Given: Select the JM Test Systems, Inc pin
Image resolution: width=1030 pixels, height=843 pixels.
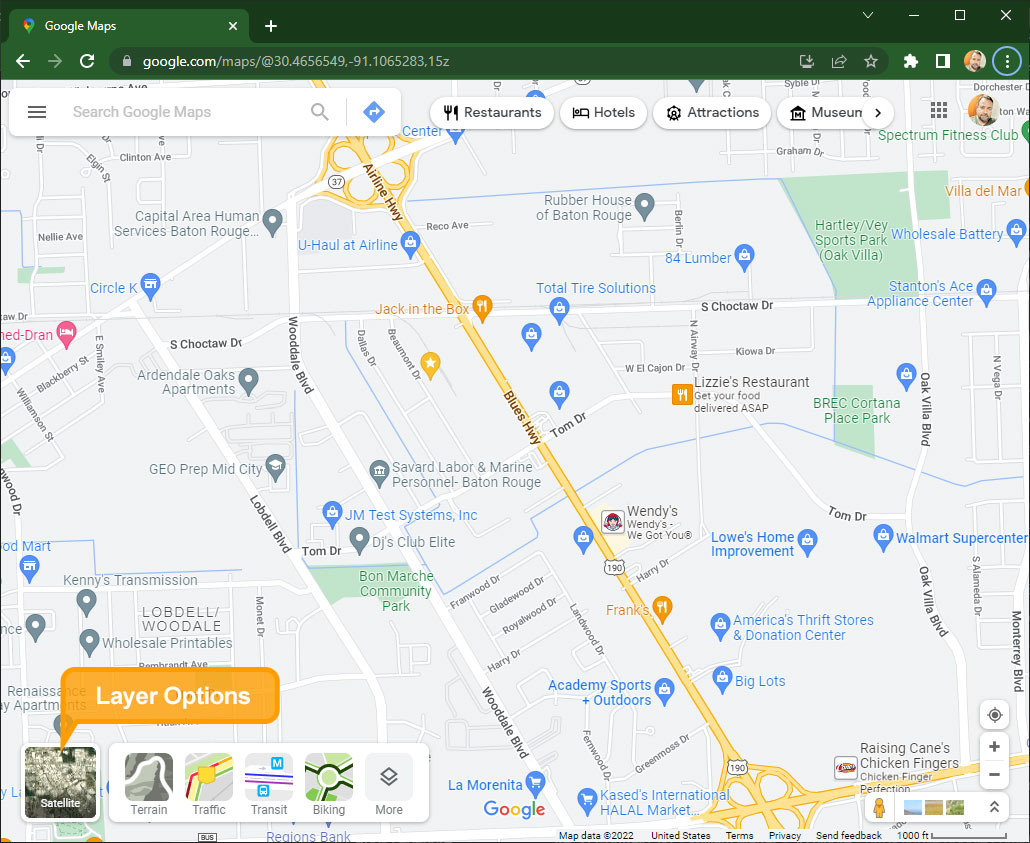Looking at the screenshot, I should 332,513.
